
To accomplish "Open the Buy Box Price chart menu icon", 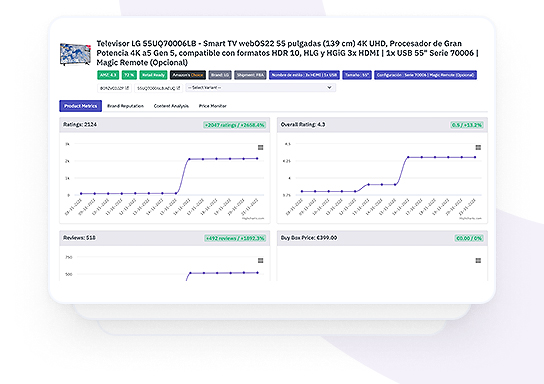I will pos(478,261).
